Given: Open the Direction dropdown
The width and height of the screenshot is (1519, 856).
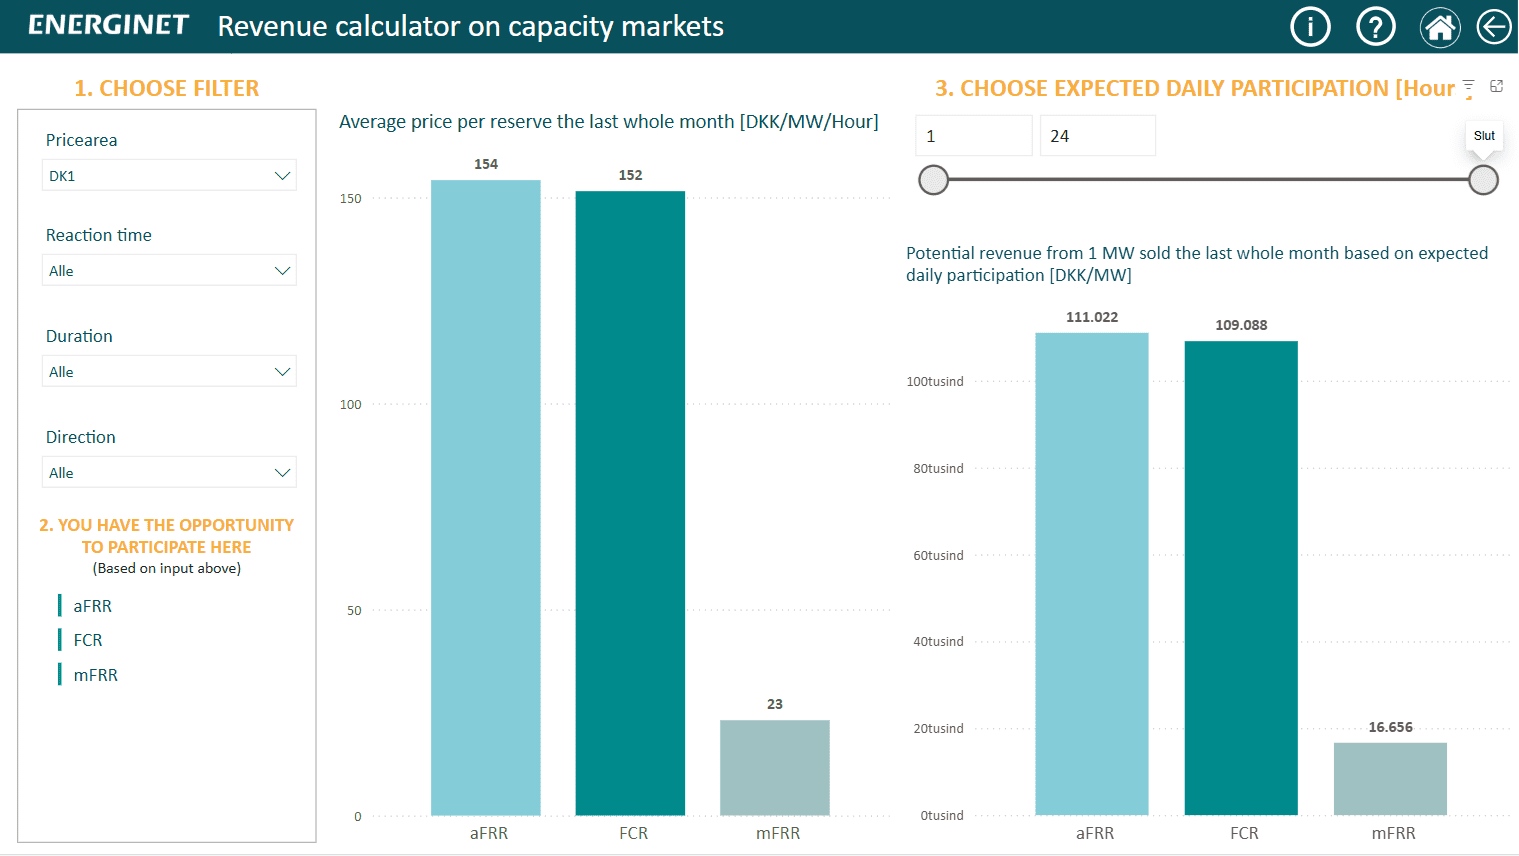Looking at the screenshot, I should pyautogui.click(x=169, y=473).
